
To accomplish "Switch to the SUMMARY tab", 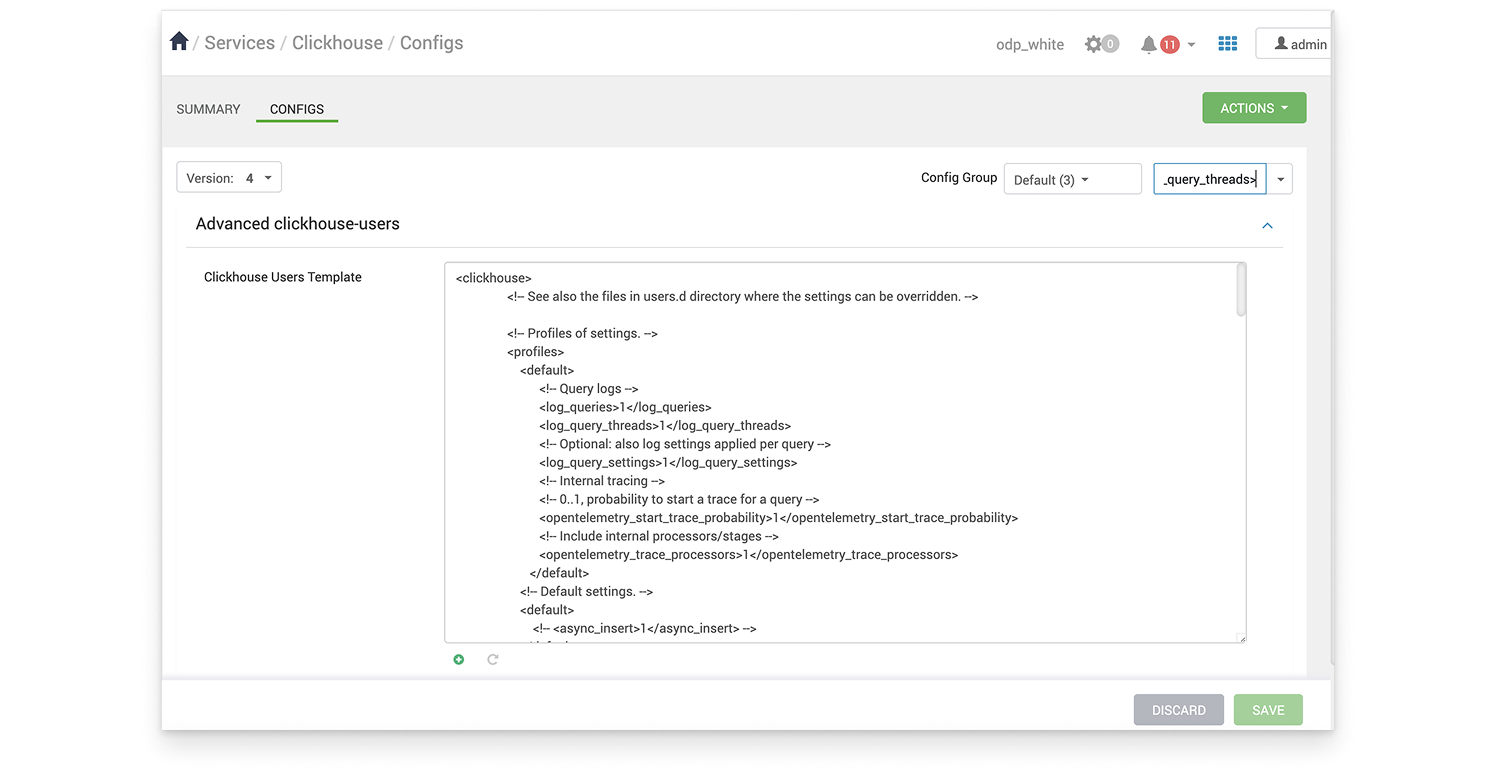I will tap(208, 109).
